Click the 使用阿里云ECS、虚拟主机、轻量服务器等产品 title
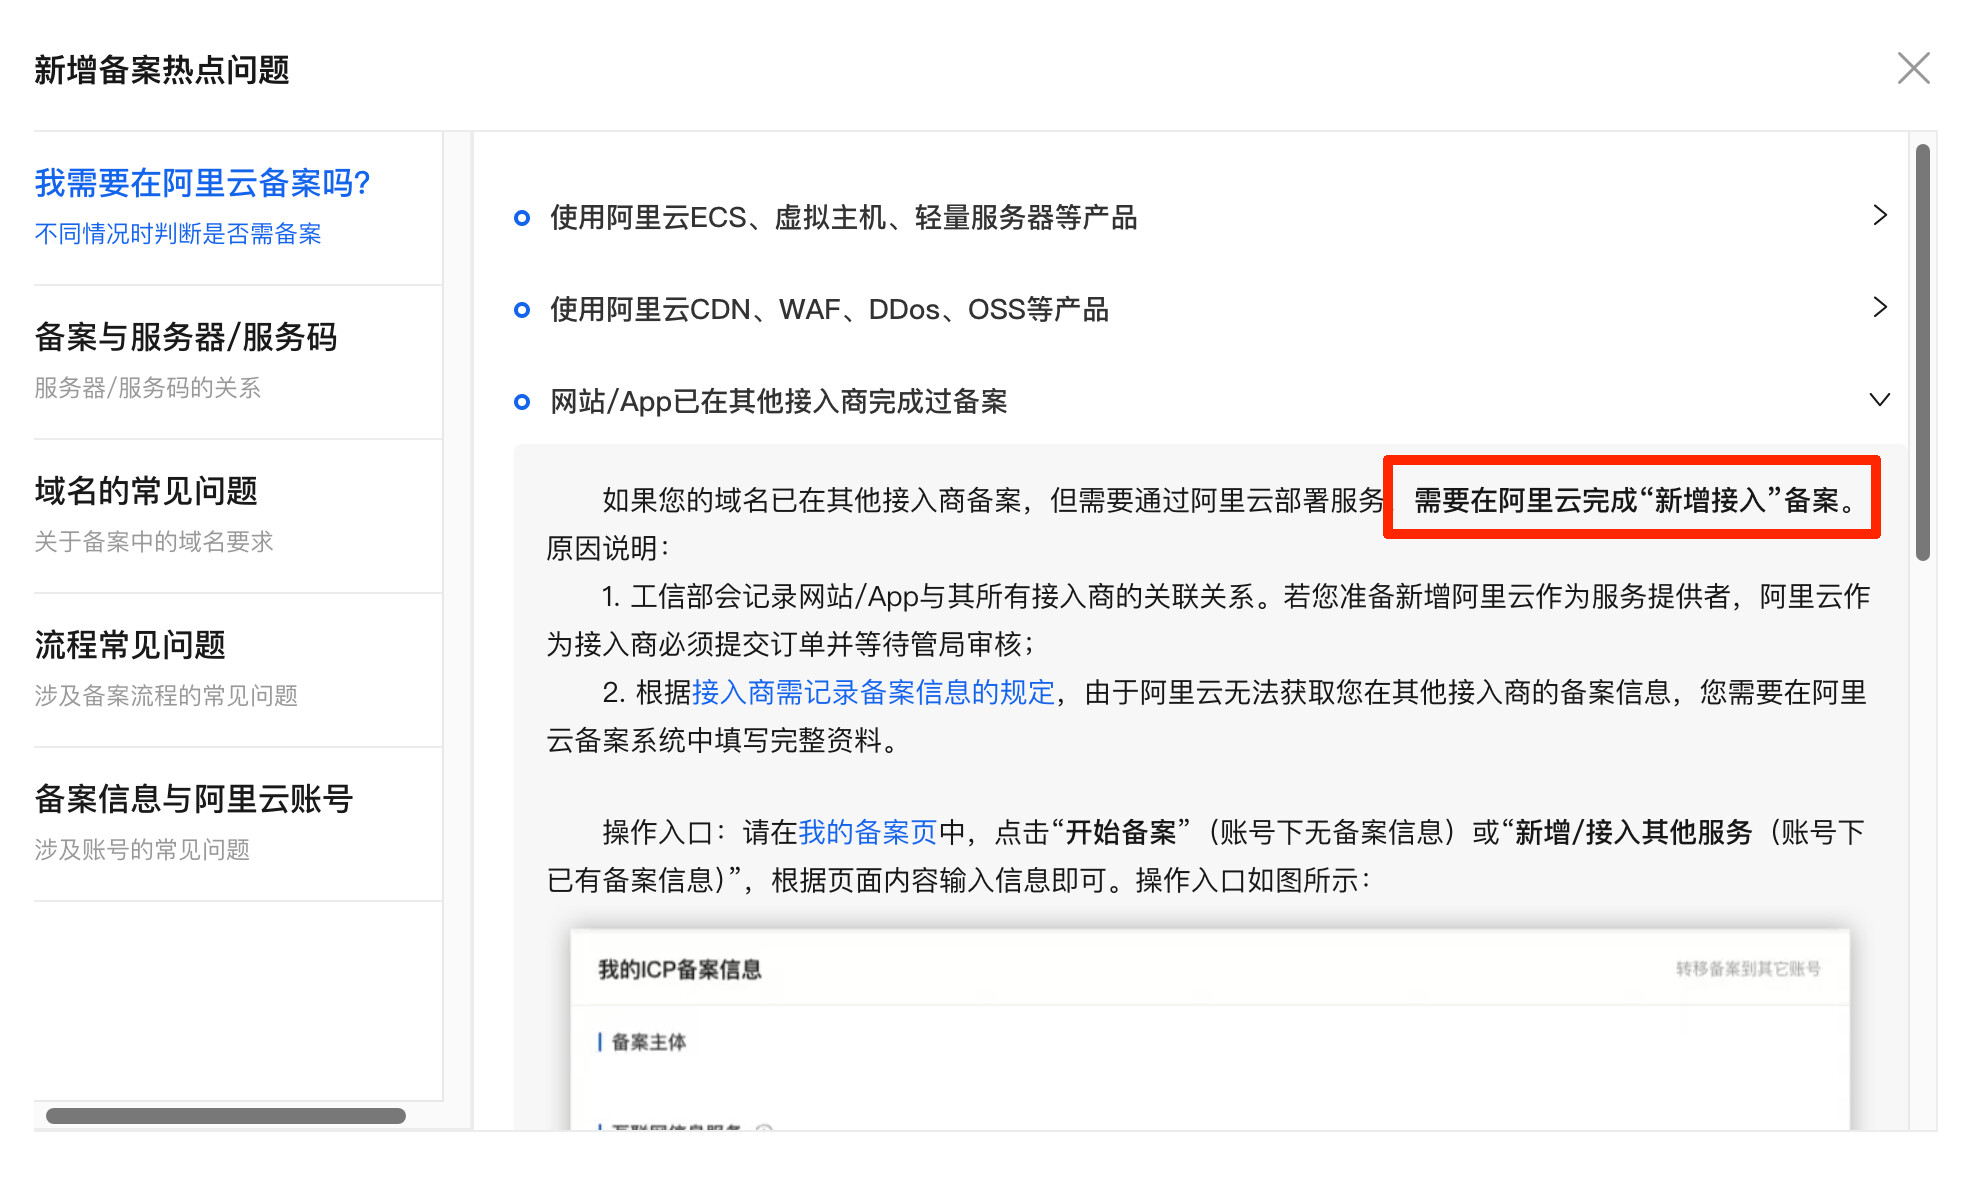The image size is (1962, 1180). [x=844, y=217]
